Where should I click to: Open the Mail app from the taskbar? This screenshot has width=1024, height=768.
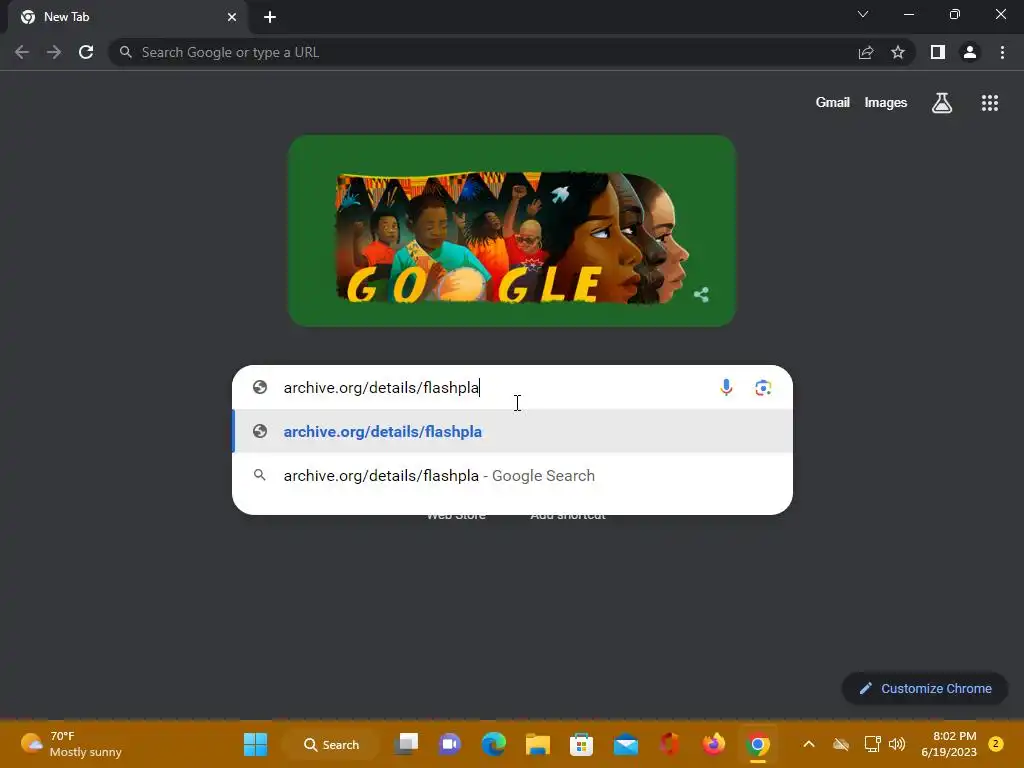pyautogui.click(x=626, y=744)
